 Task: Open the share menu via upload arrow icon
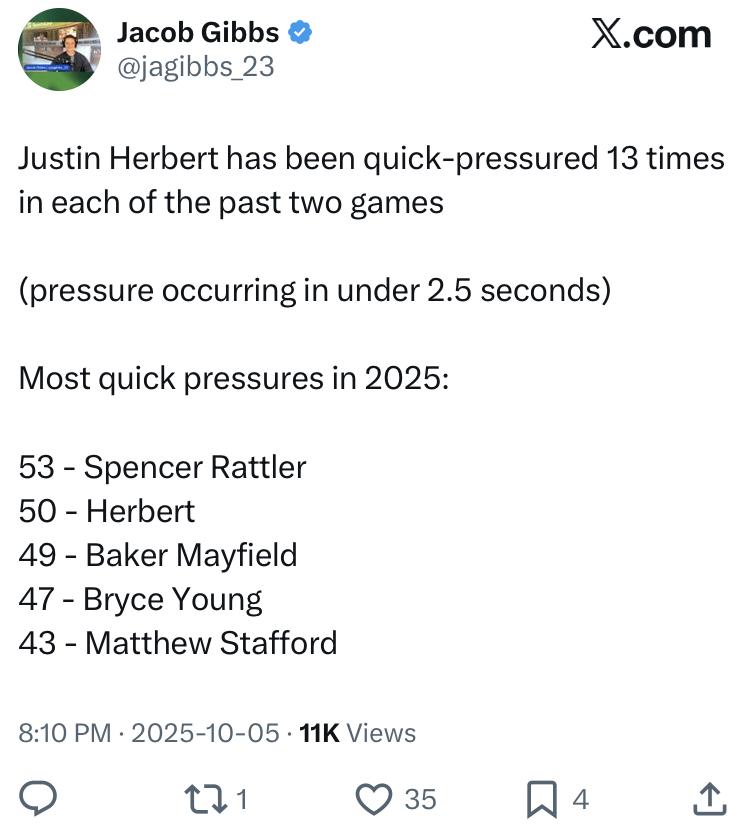point(708,798)
